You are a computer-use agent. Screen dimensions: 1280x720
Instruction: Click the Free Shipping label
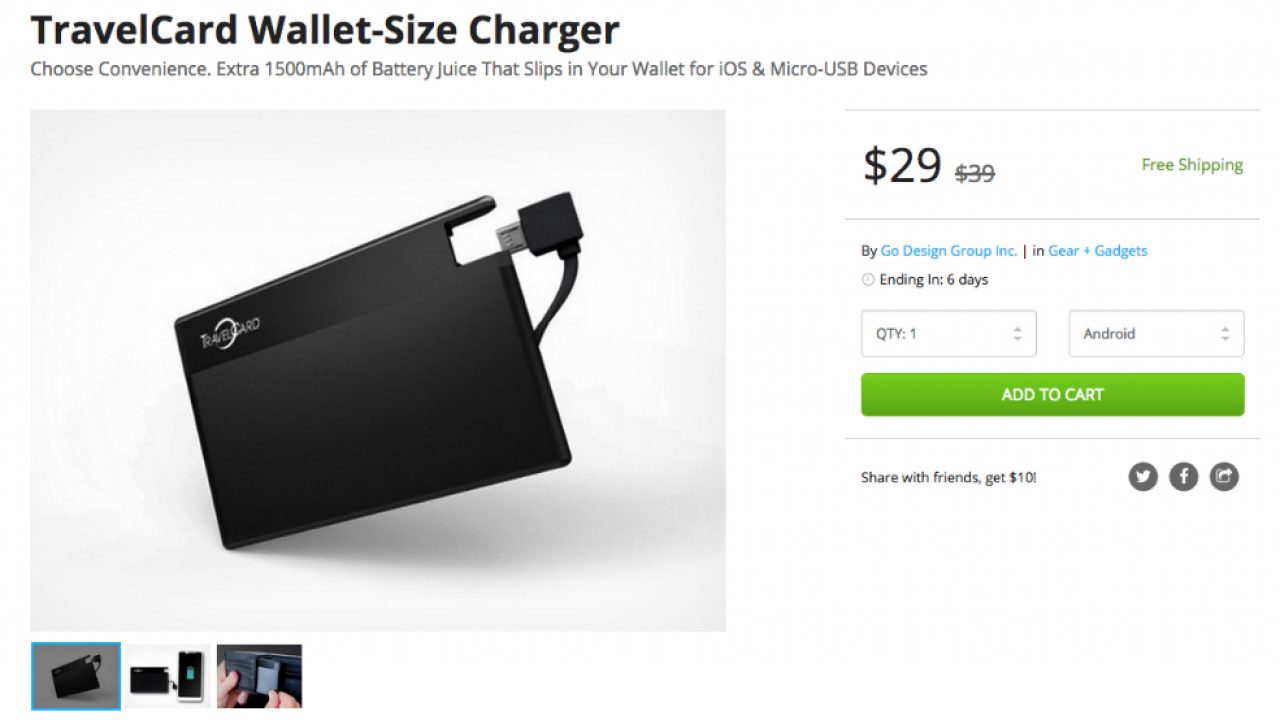coord(1192,165)
